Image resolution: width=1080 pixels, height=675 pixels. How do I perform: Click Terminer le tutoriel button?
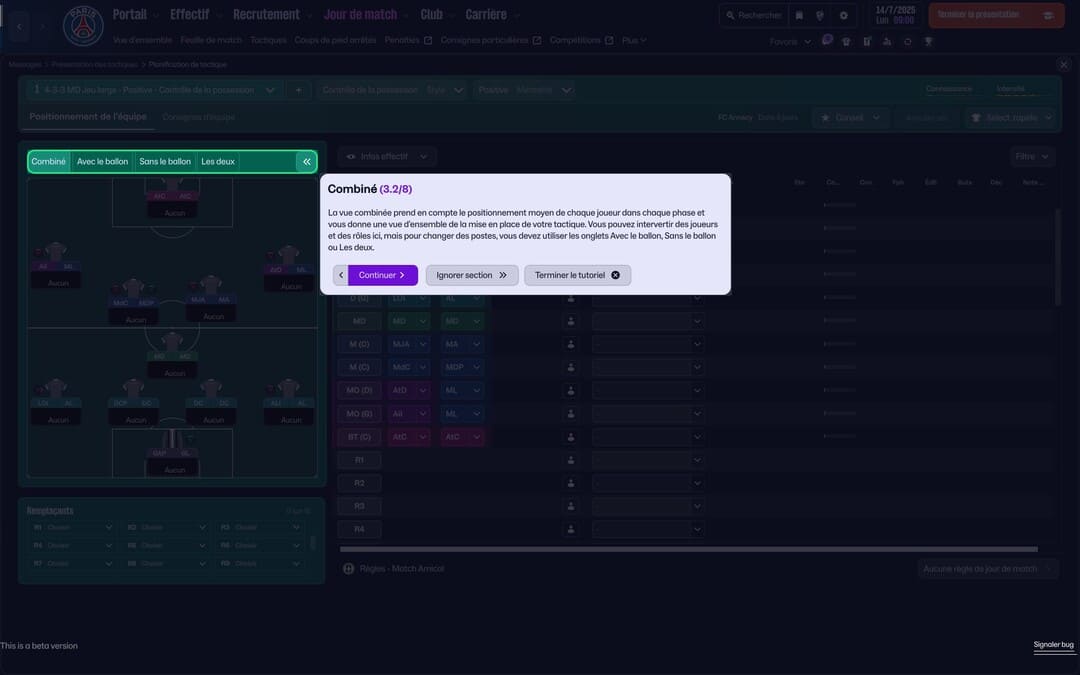coord(577,275)
